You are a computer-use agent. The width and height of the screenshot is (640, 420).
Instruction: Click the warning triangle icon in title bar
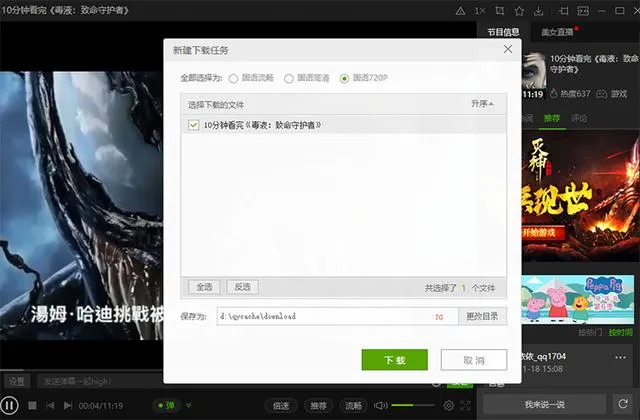tap(460, 11)
